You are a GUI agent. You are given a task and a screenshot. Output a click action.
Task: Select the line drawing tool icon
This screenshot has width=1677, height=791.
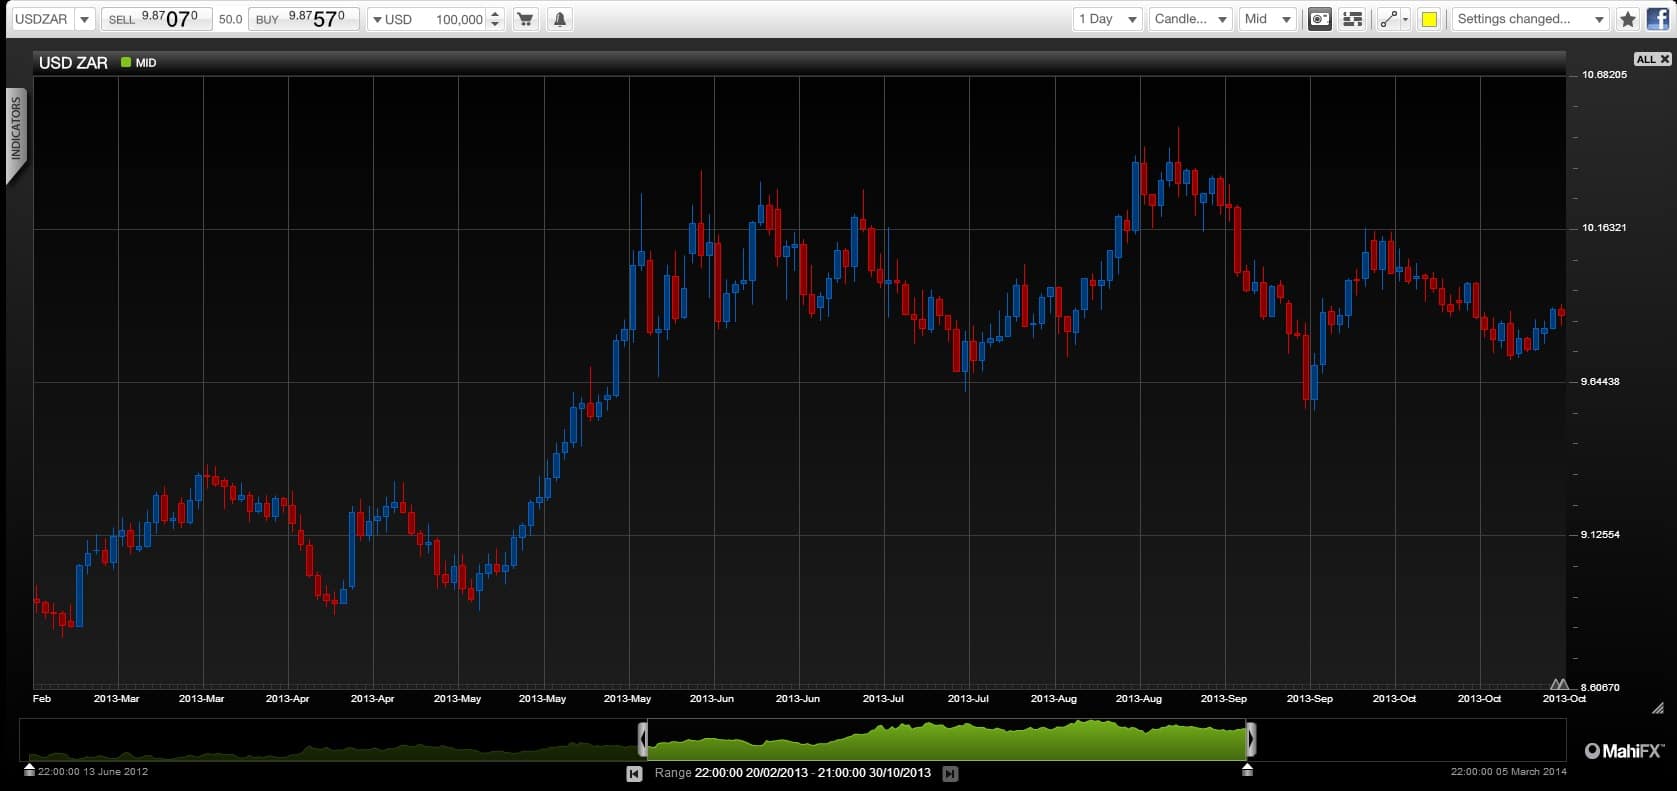(x=1388, y=19)
